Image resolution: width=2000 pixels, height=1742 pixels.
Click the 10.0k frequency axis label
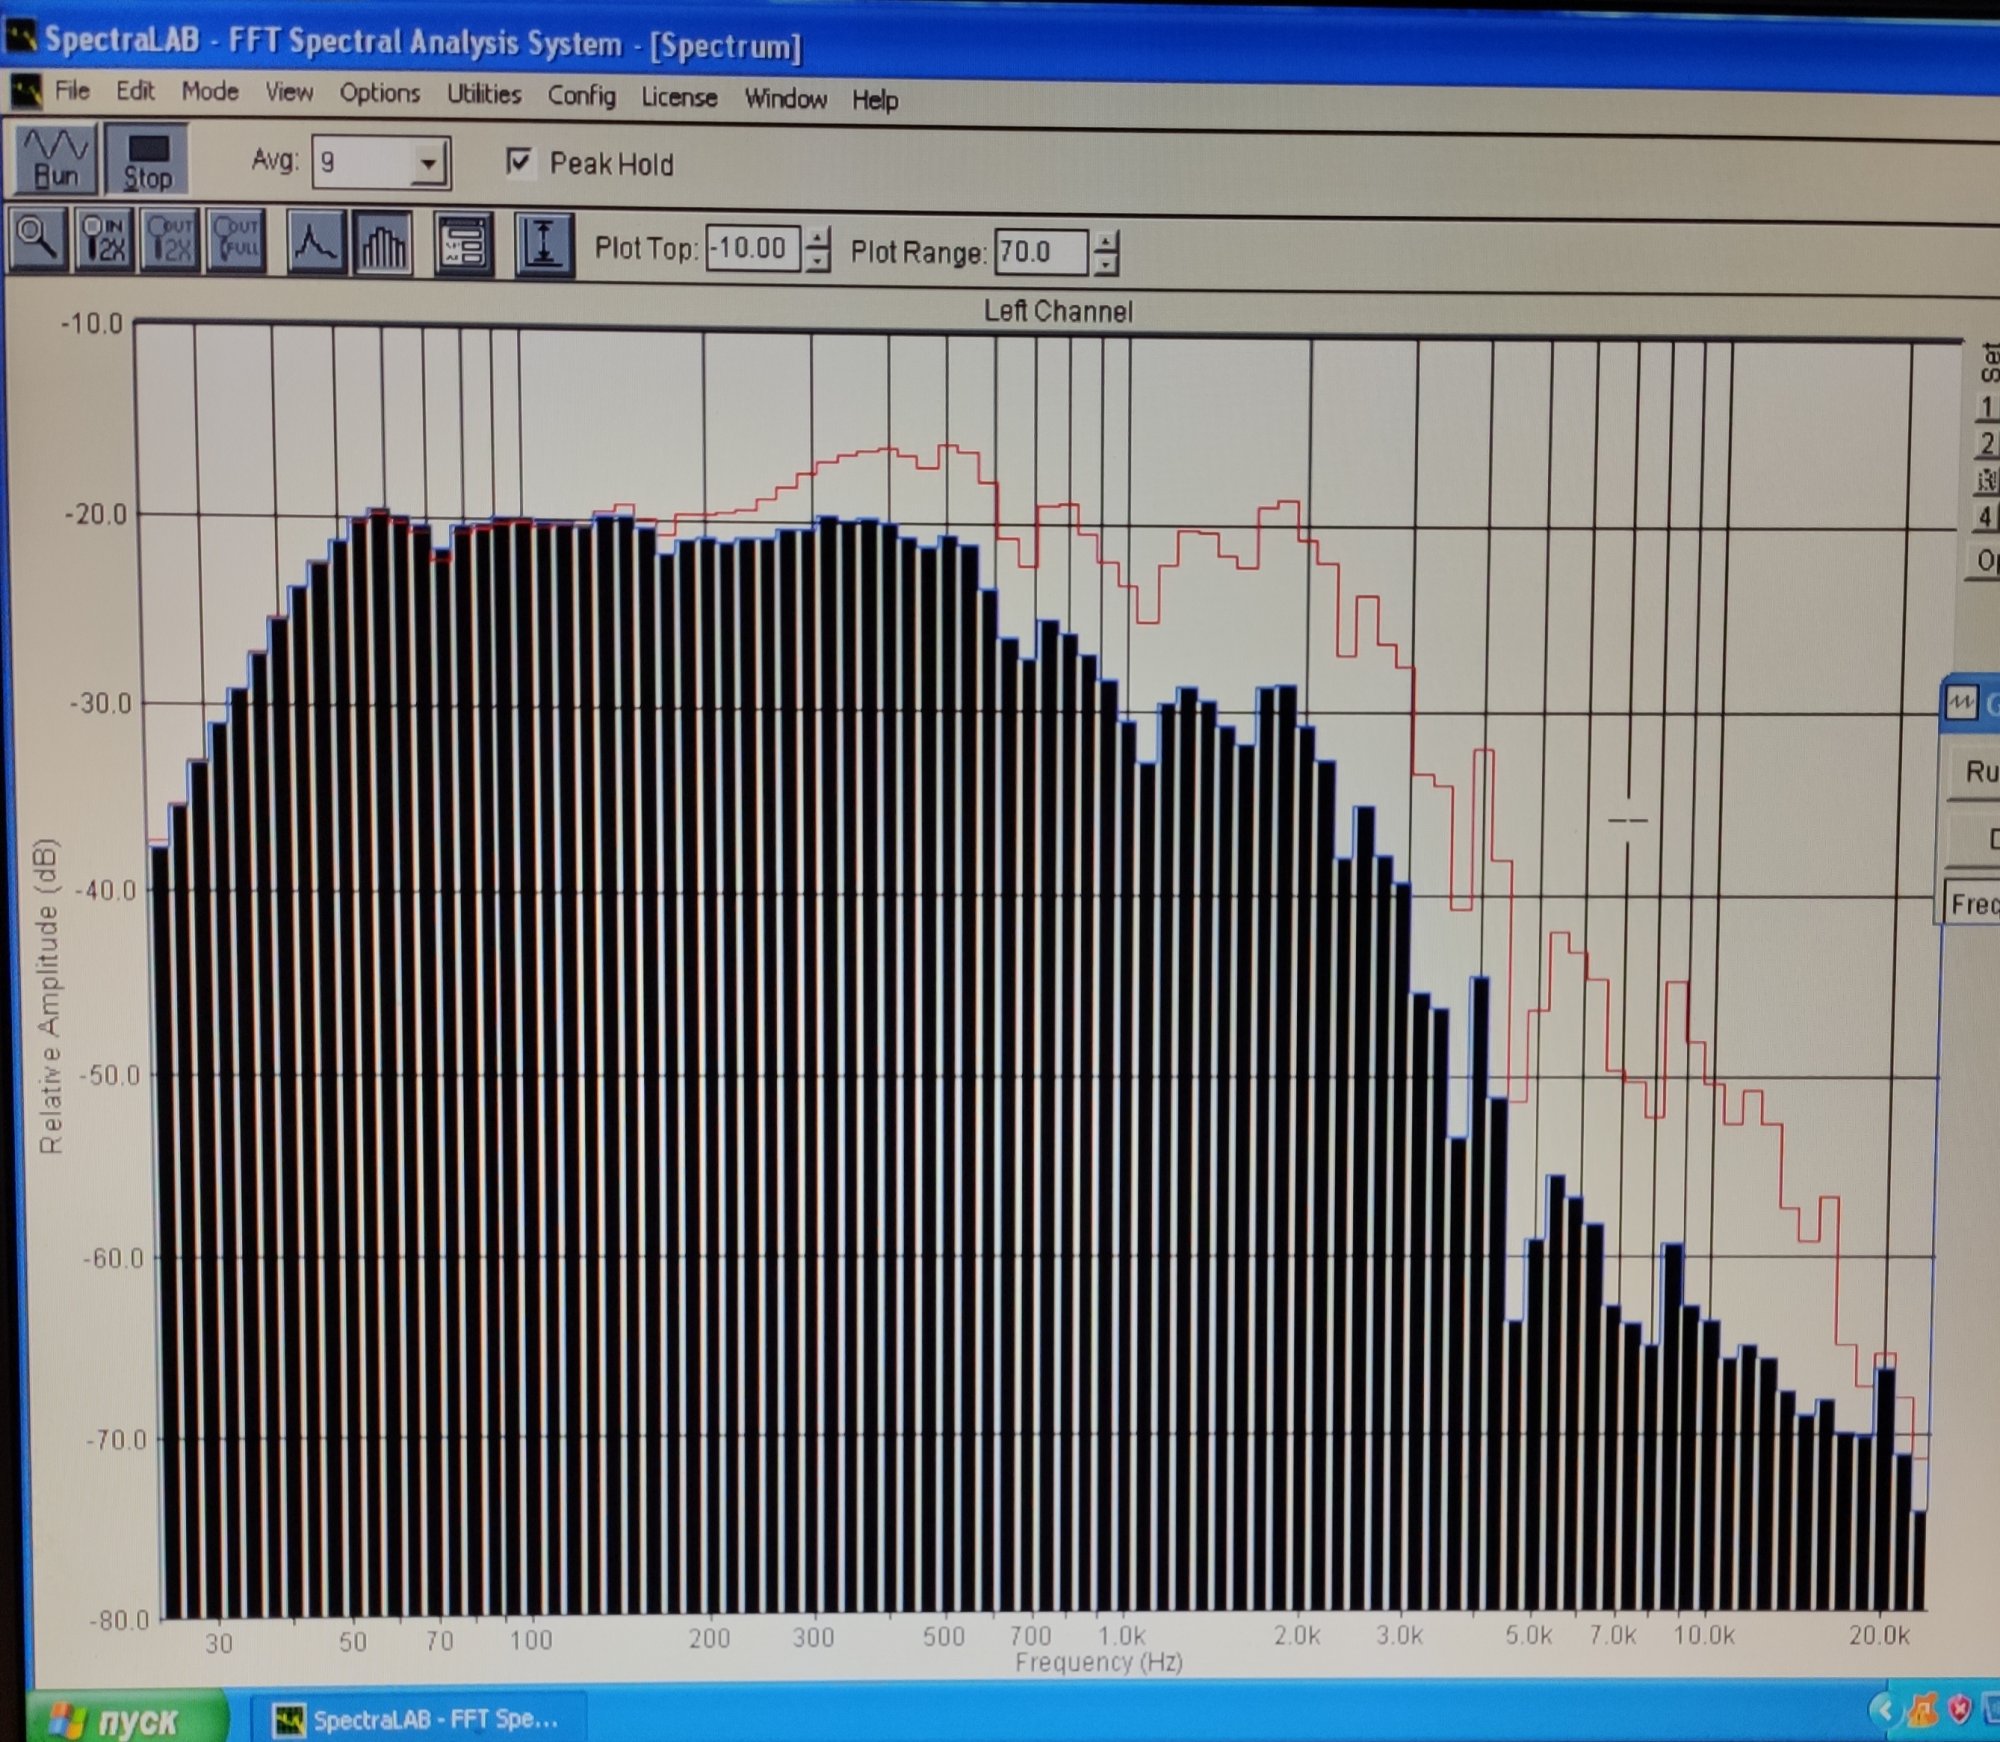[1705, 1636]
